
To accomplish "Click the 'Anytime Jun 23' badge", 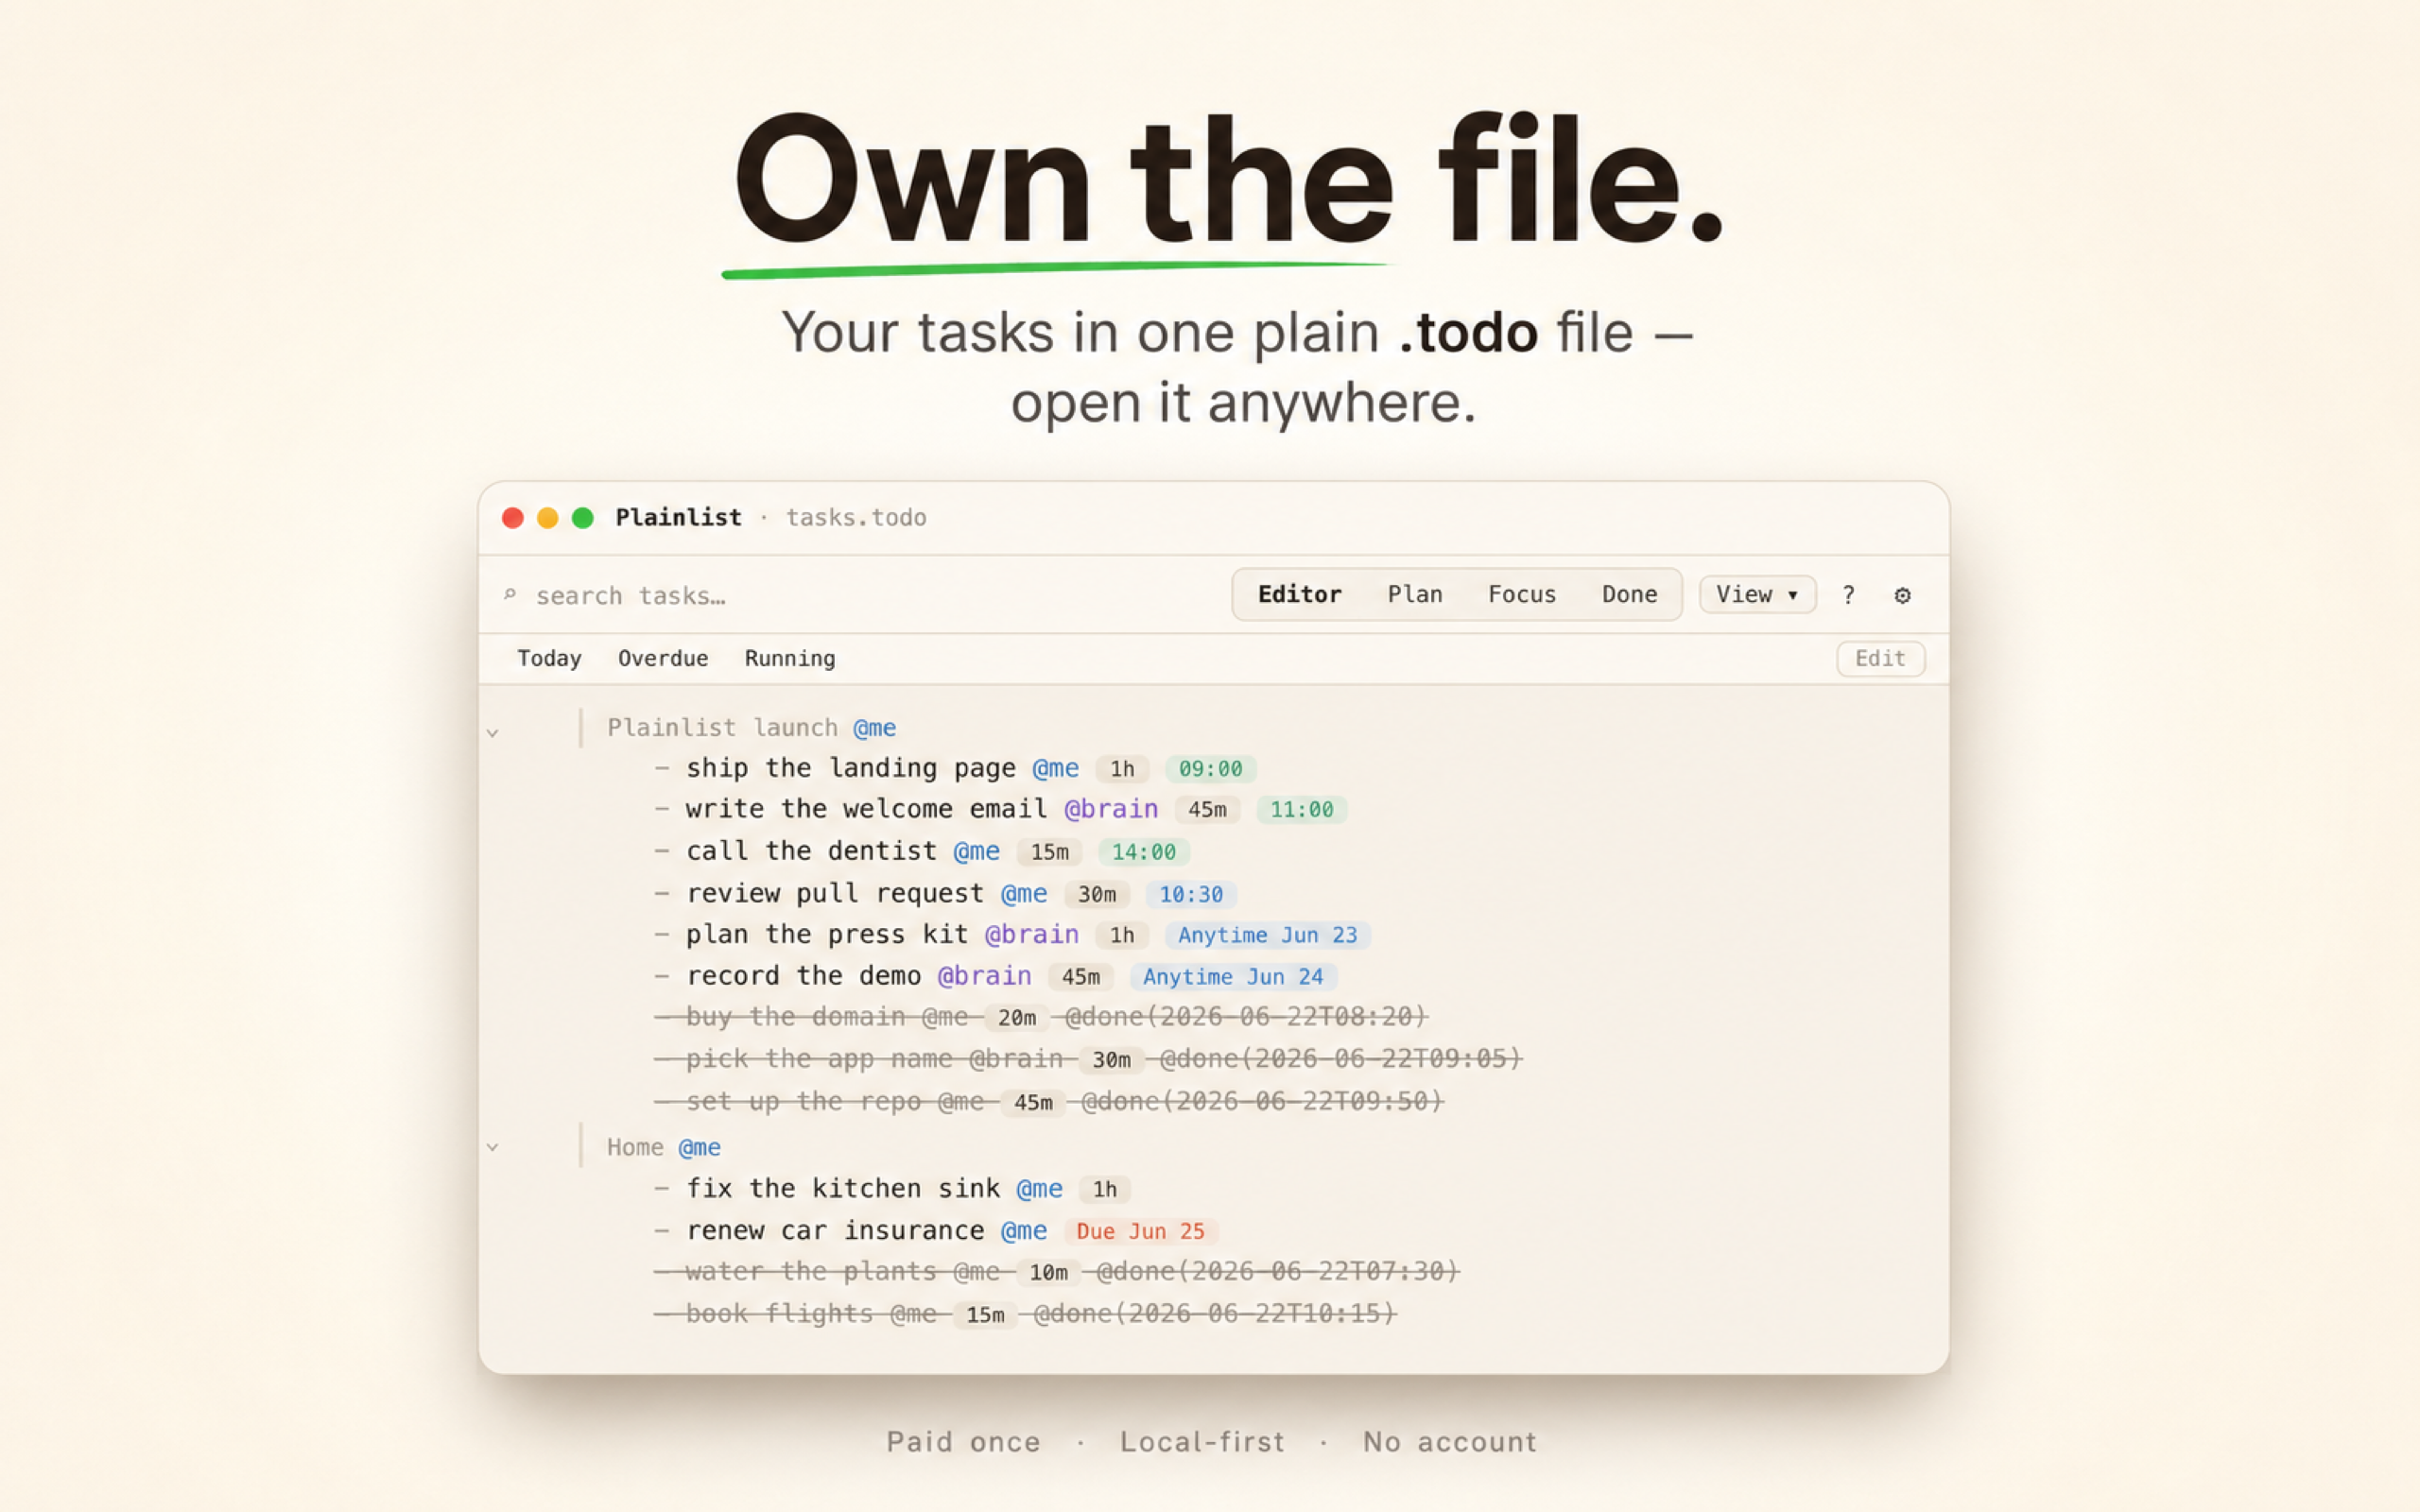I will 1267,935.
